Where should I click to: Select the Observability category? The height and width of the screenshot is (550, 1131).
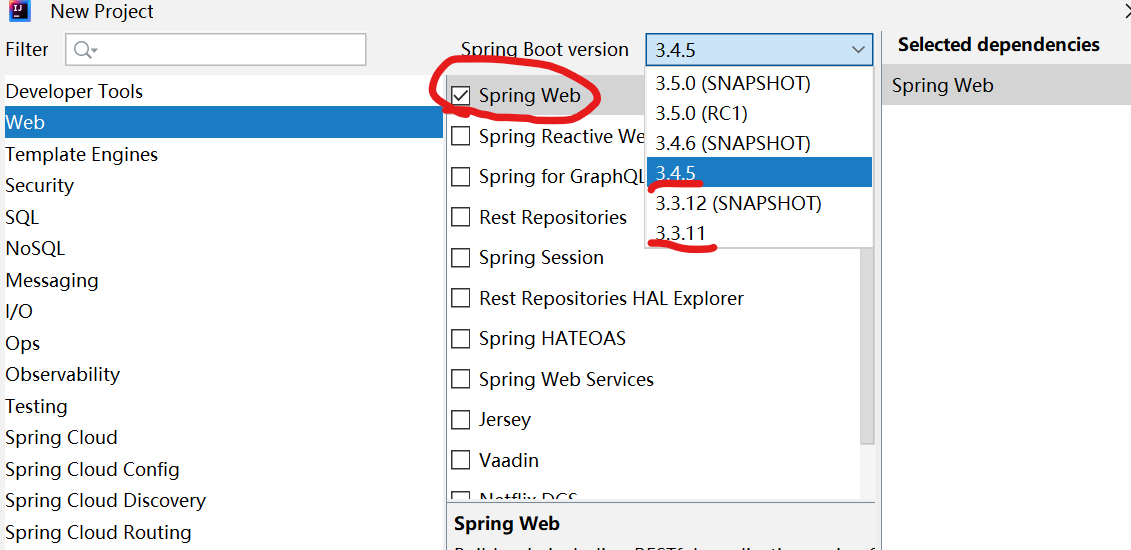pyautogui.click(x=224, y=374)
